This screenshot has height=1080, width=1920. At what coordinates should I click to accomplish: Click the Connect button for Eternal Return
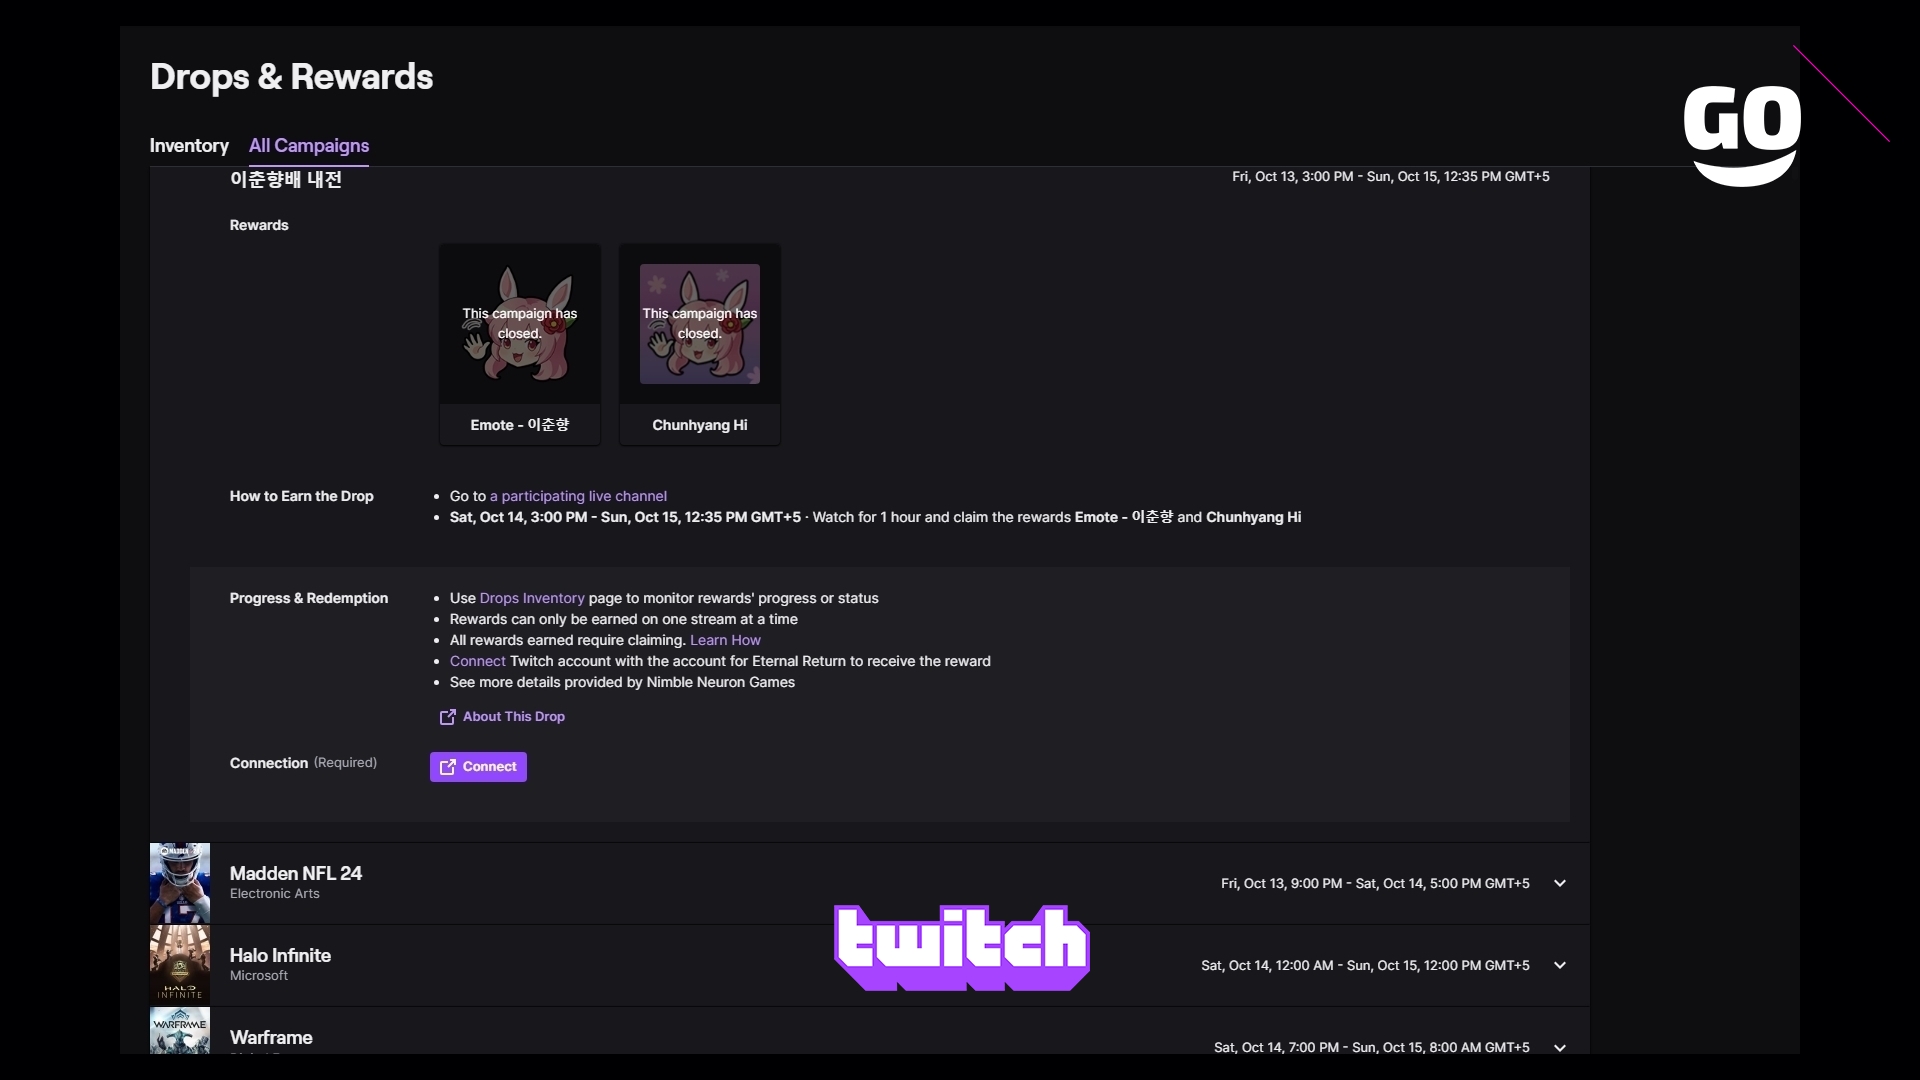point(477,766)
